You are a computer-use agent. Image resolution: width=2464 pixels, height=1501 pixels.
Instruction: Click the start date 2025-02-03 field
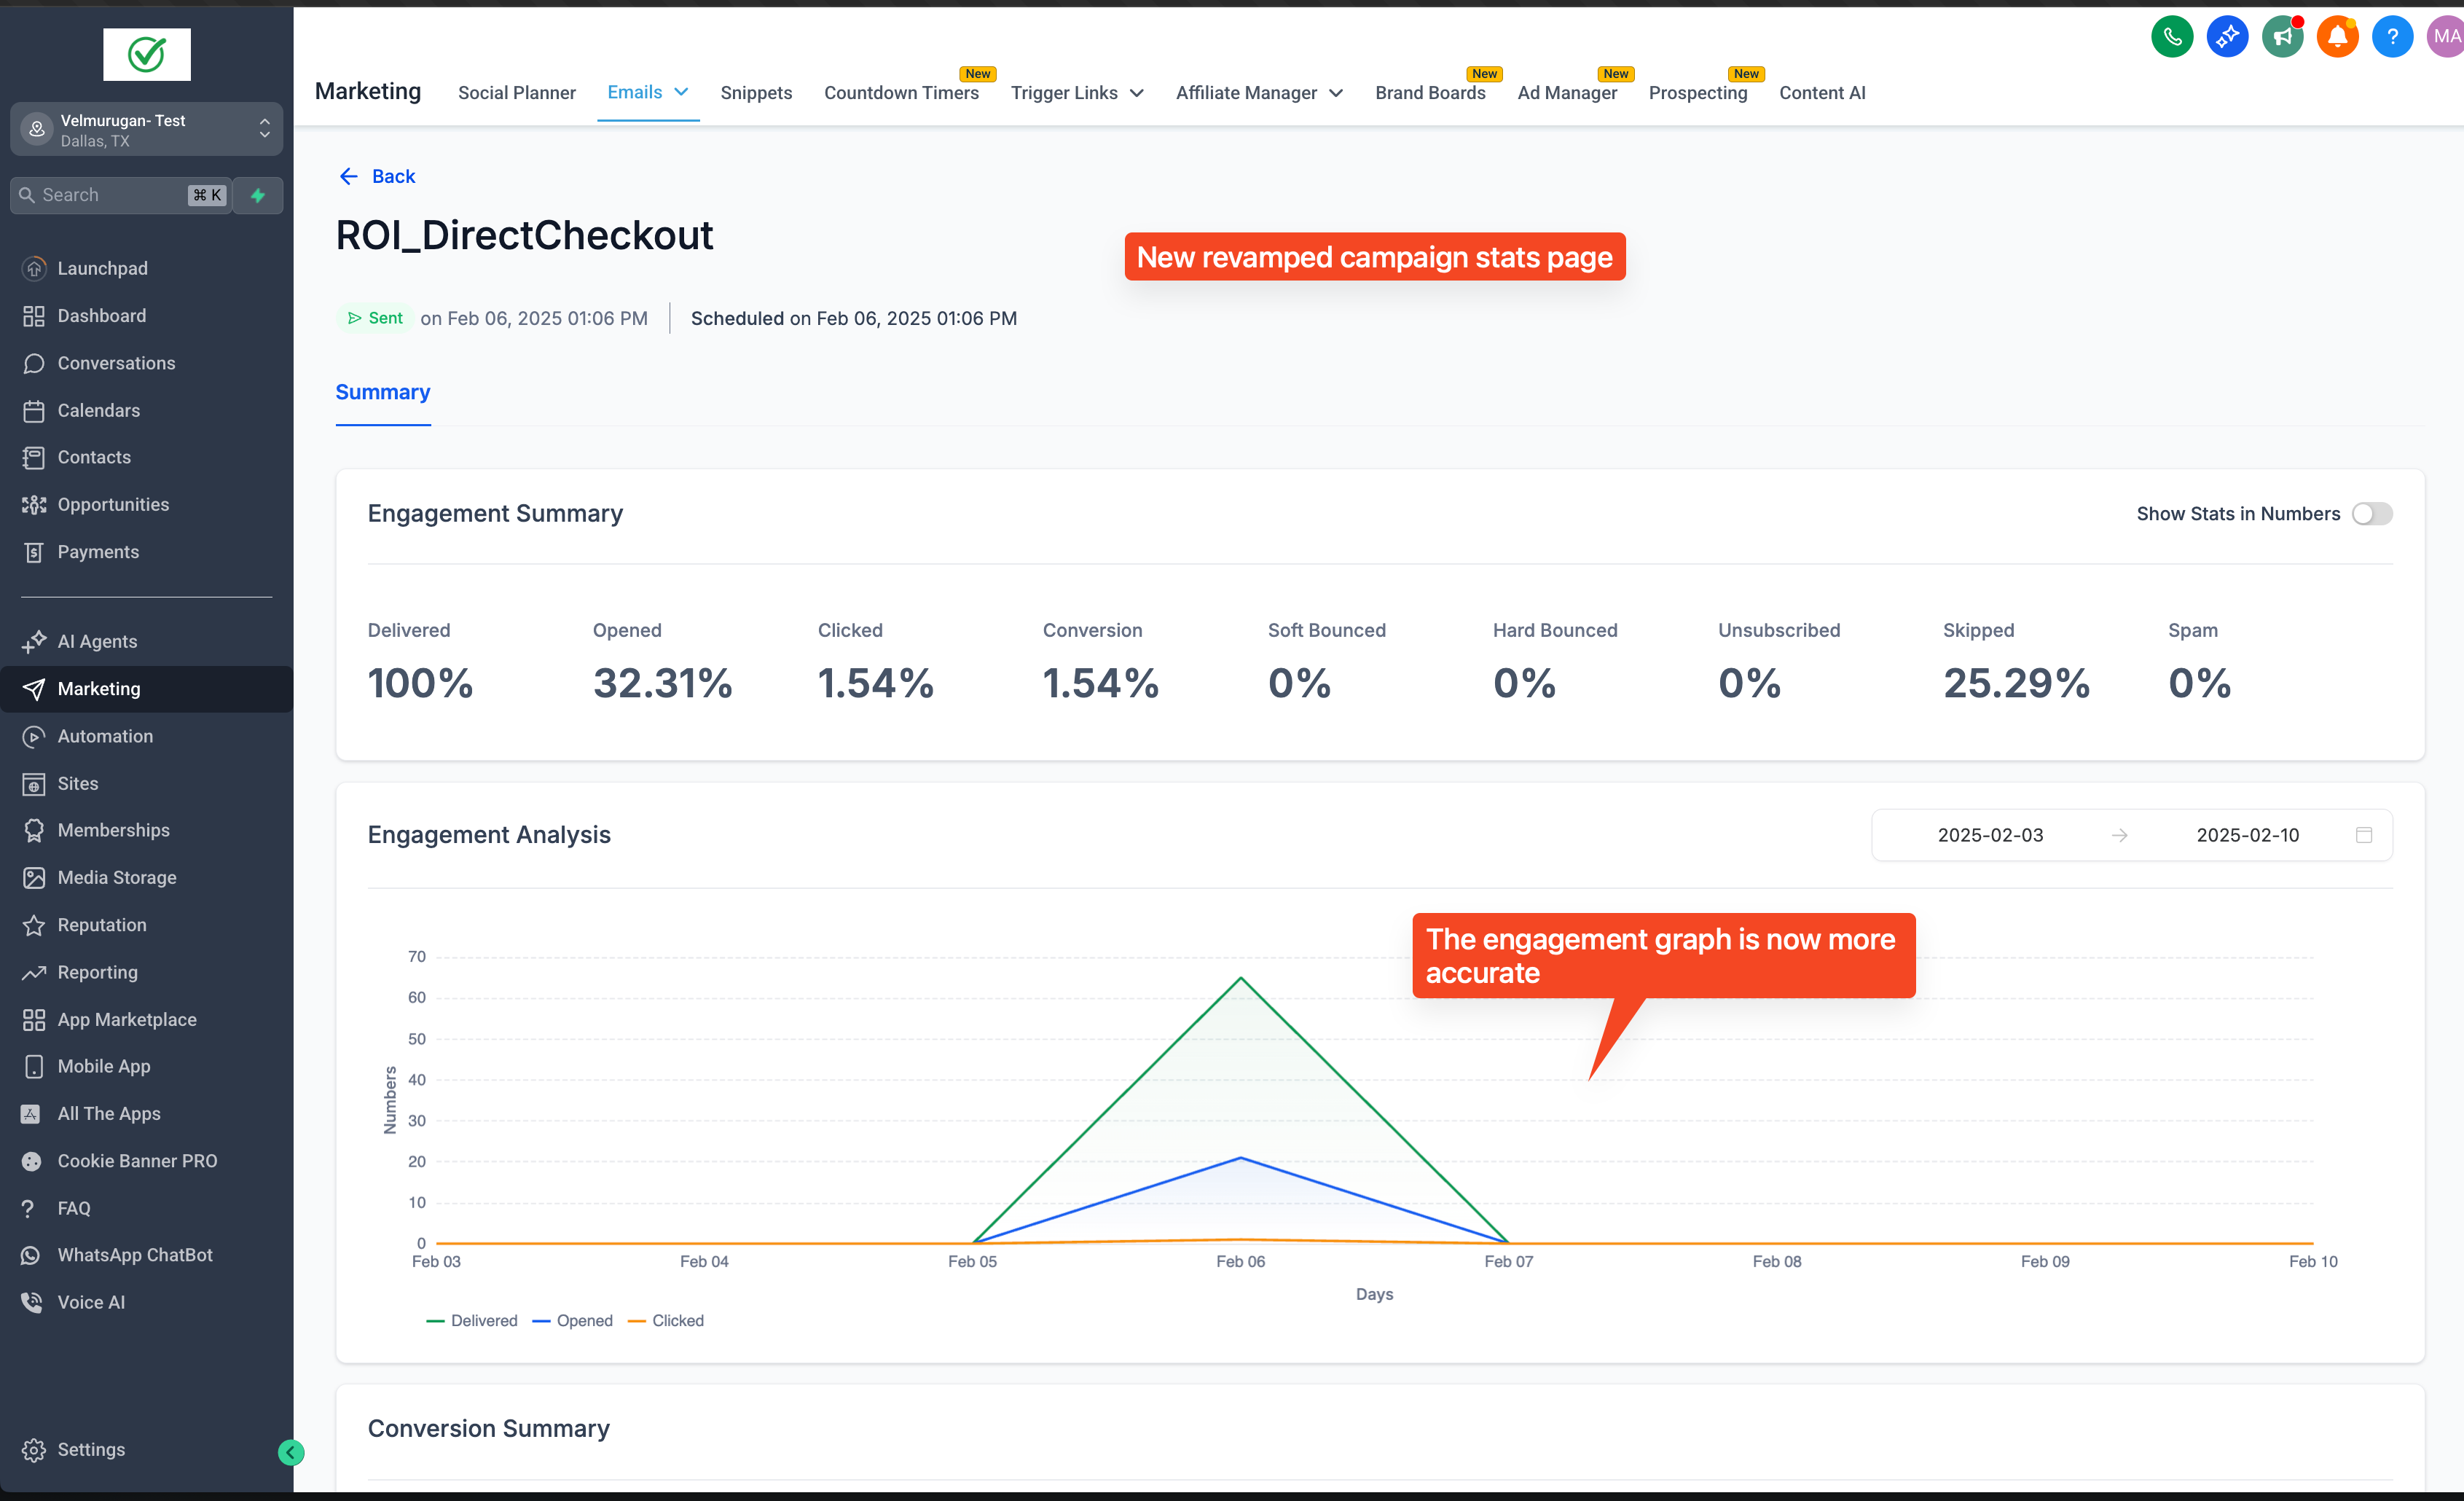(x=1990, y=835)
